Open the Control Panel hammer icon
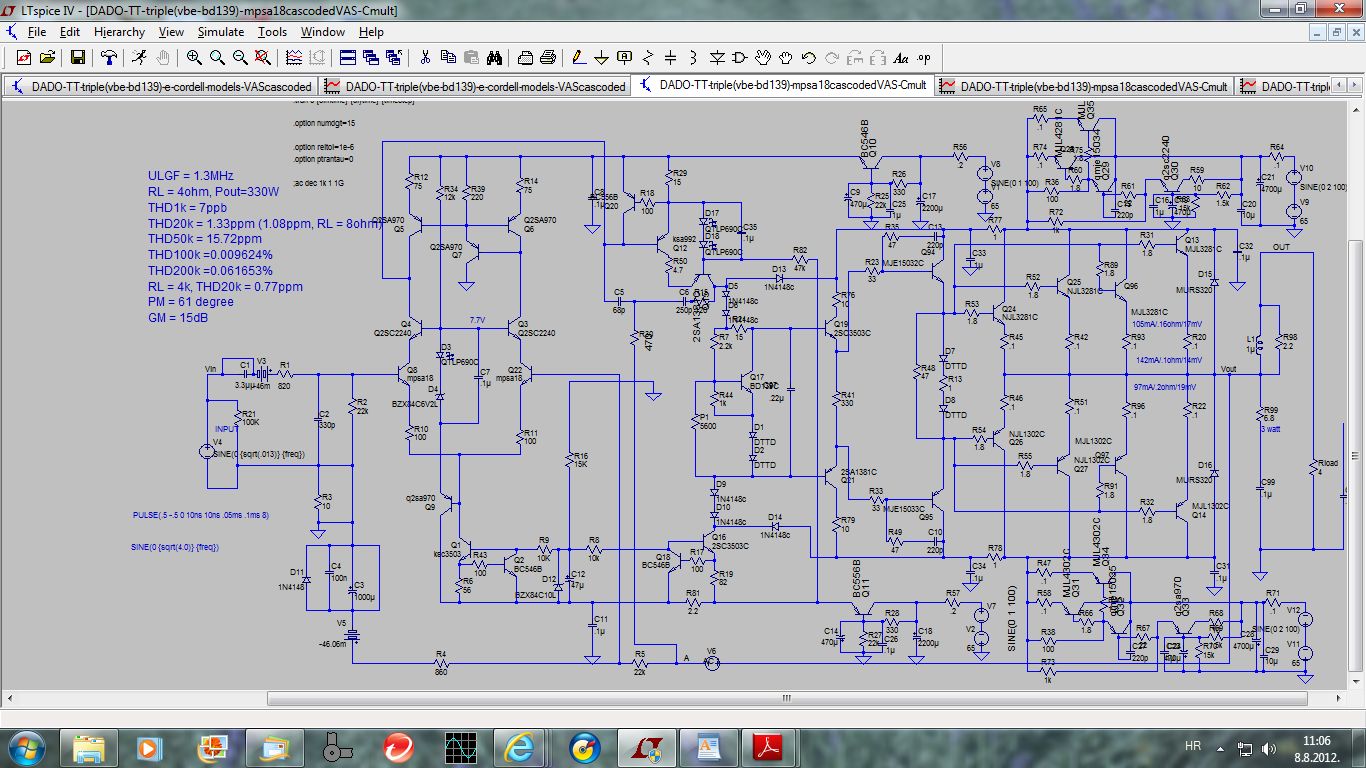The height and width of the screenshot is (768, 1366). click(x=109, y=57)
